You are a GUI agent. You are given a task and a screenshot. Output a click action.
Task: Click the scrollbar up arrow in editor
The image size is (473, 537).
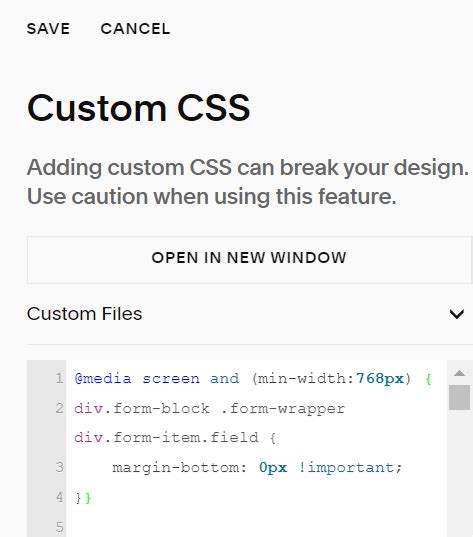[459, 373]
